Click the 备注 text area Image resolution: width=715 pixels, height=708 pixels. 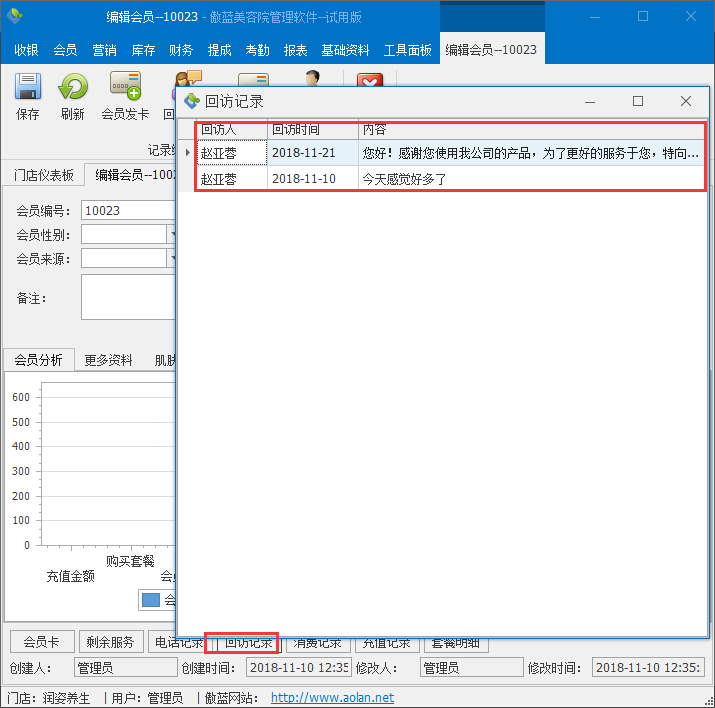pyautogui.click(x=129, y=297)
